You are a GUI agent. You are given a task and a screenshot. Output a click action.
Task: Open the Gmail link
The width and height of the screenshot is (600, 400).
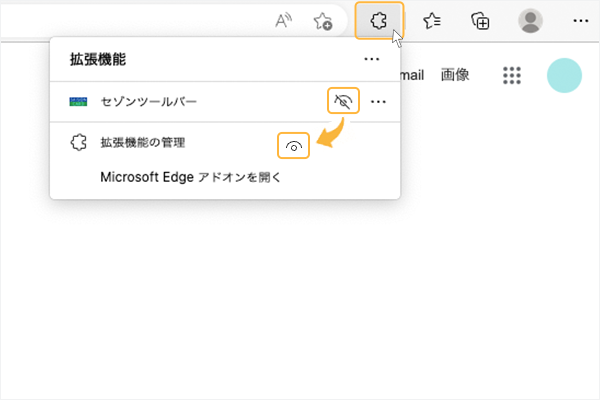point(412,75)
